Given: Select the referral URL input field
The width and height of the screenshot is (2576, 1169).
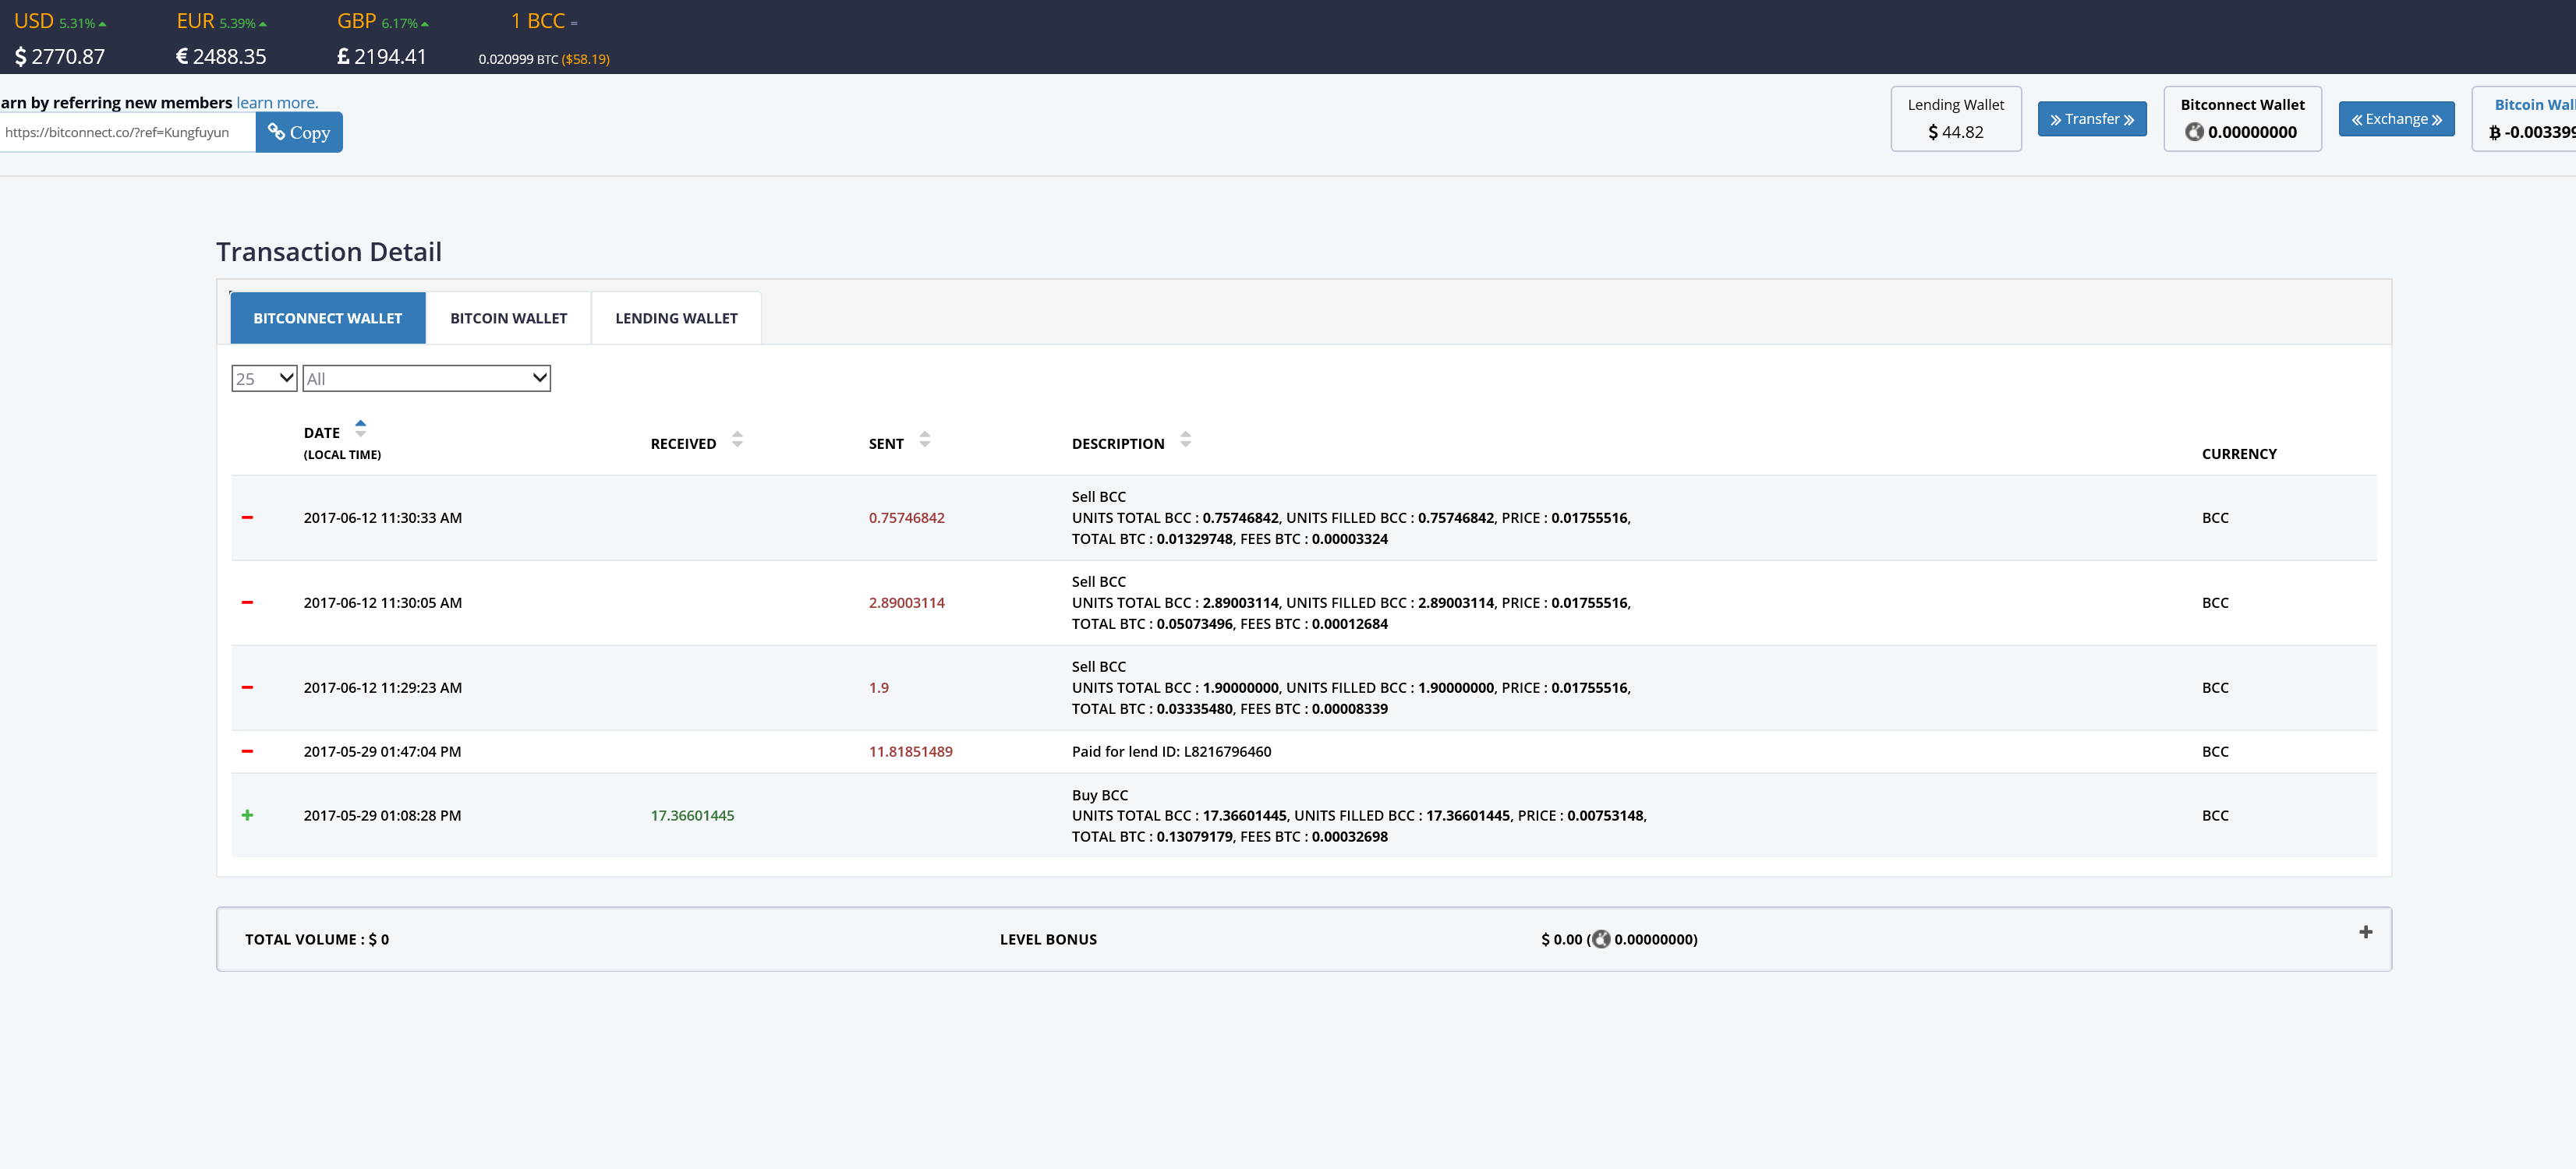Looking at the screenshot, I should coord(127,132).
